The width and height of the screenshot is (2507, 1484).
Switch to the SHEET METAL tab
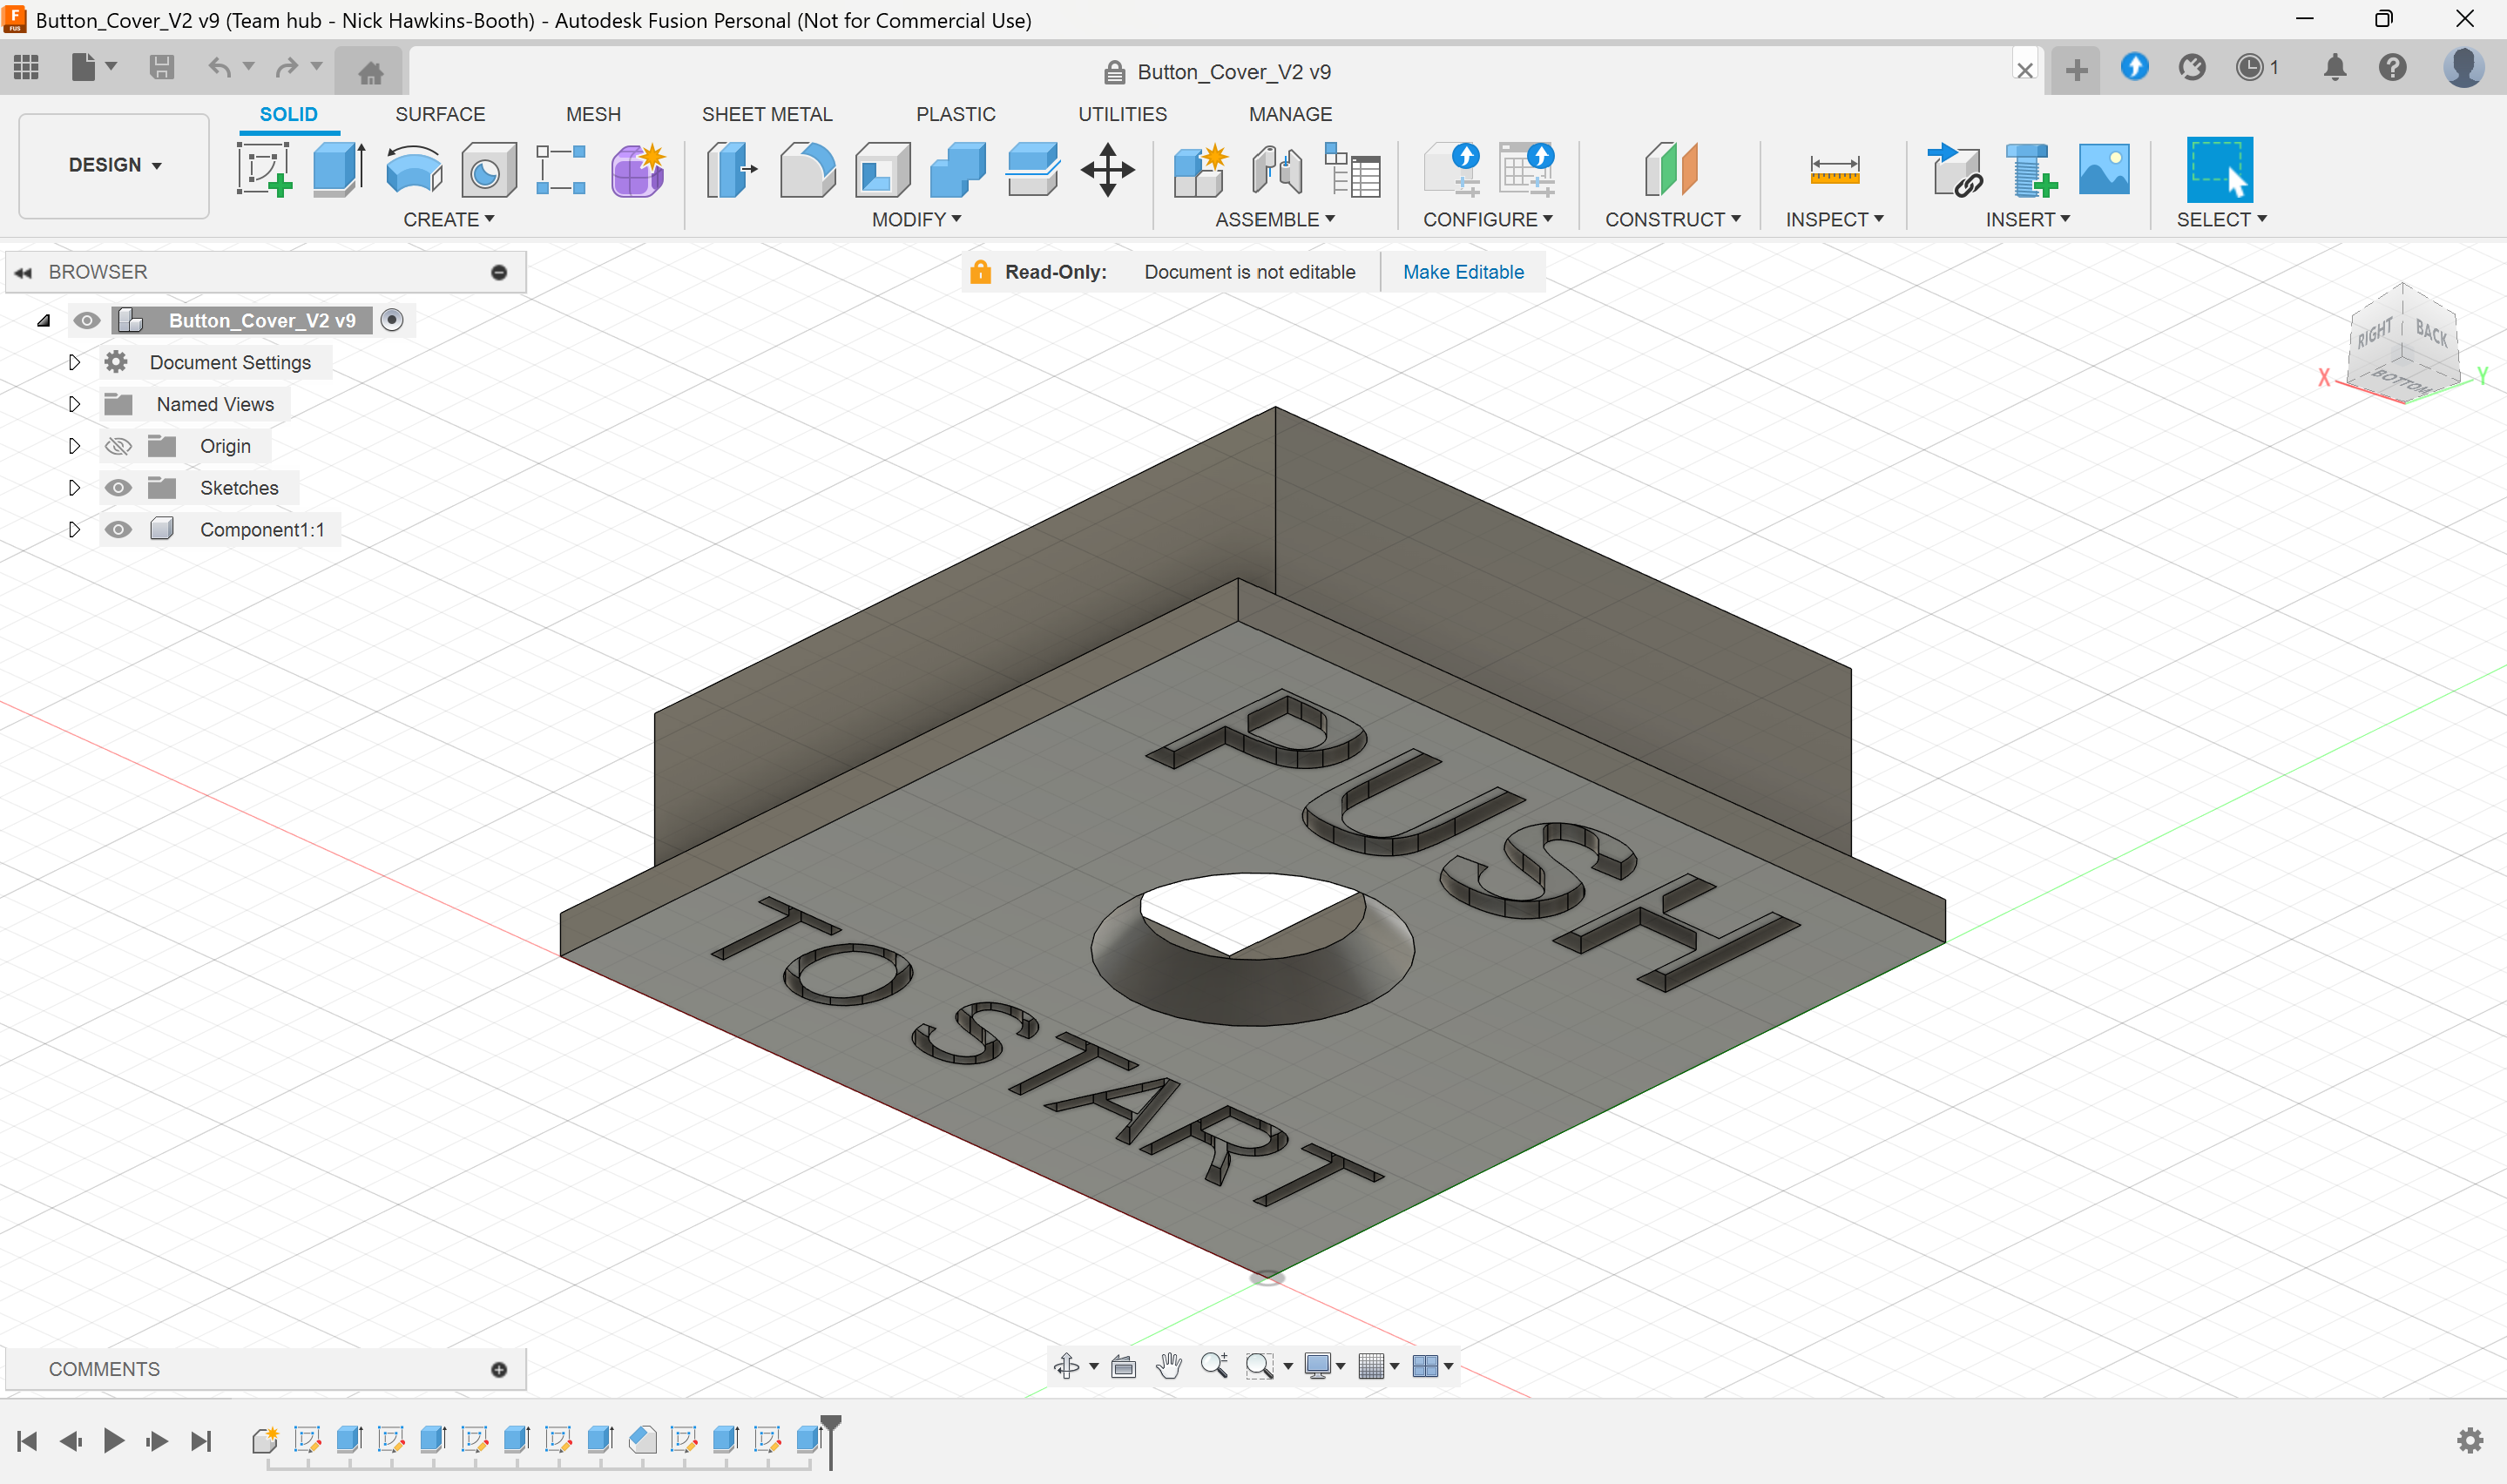click(766, 114)
